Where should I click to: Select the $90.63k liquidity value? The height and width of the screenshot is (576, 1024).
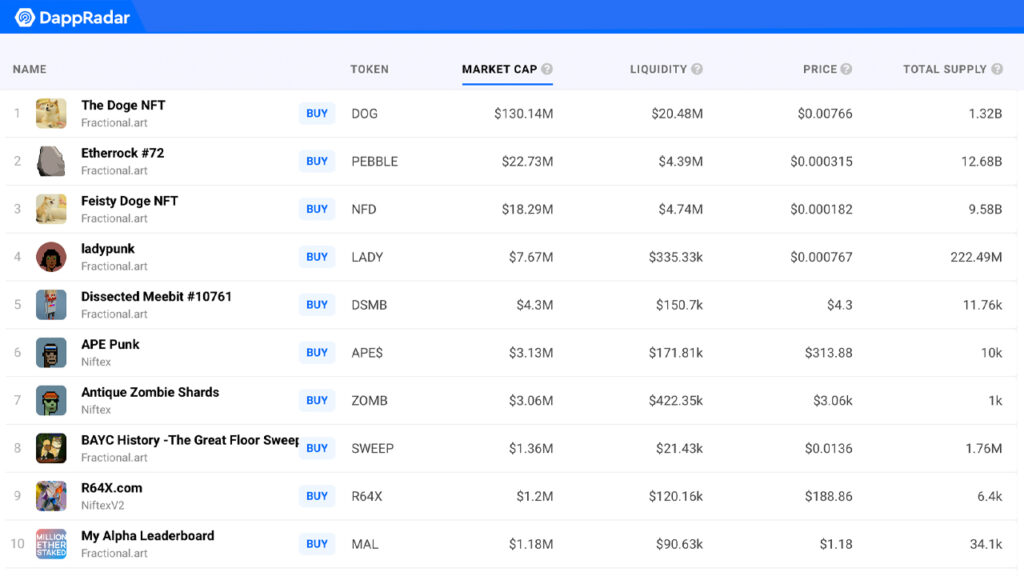pos(679,544)
